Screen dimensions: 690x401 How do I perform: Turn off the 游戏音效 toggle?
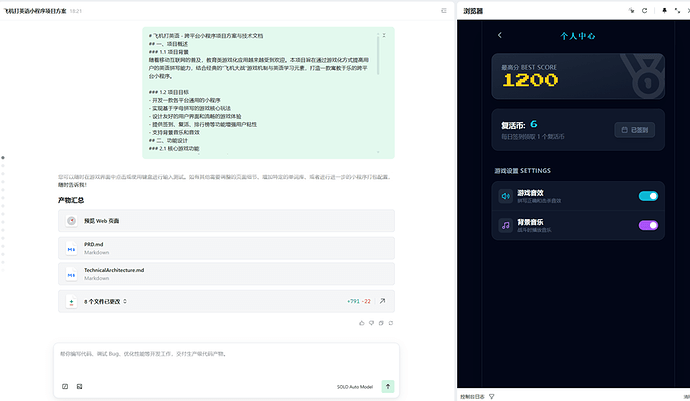point(648,196)
